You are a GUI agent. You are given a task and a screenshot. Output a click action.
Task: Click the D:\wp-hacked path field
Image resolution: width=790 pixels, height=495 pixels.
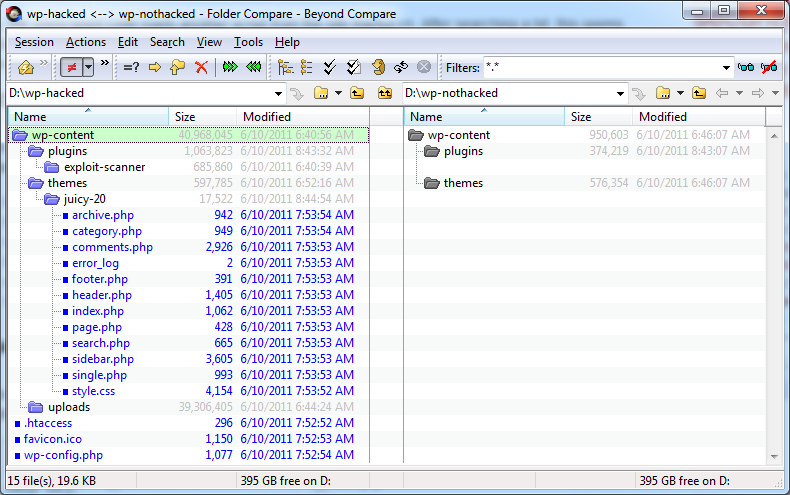pos(140,93)
